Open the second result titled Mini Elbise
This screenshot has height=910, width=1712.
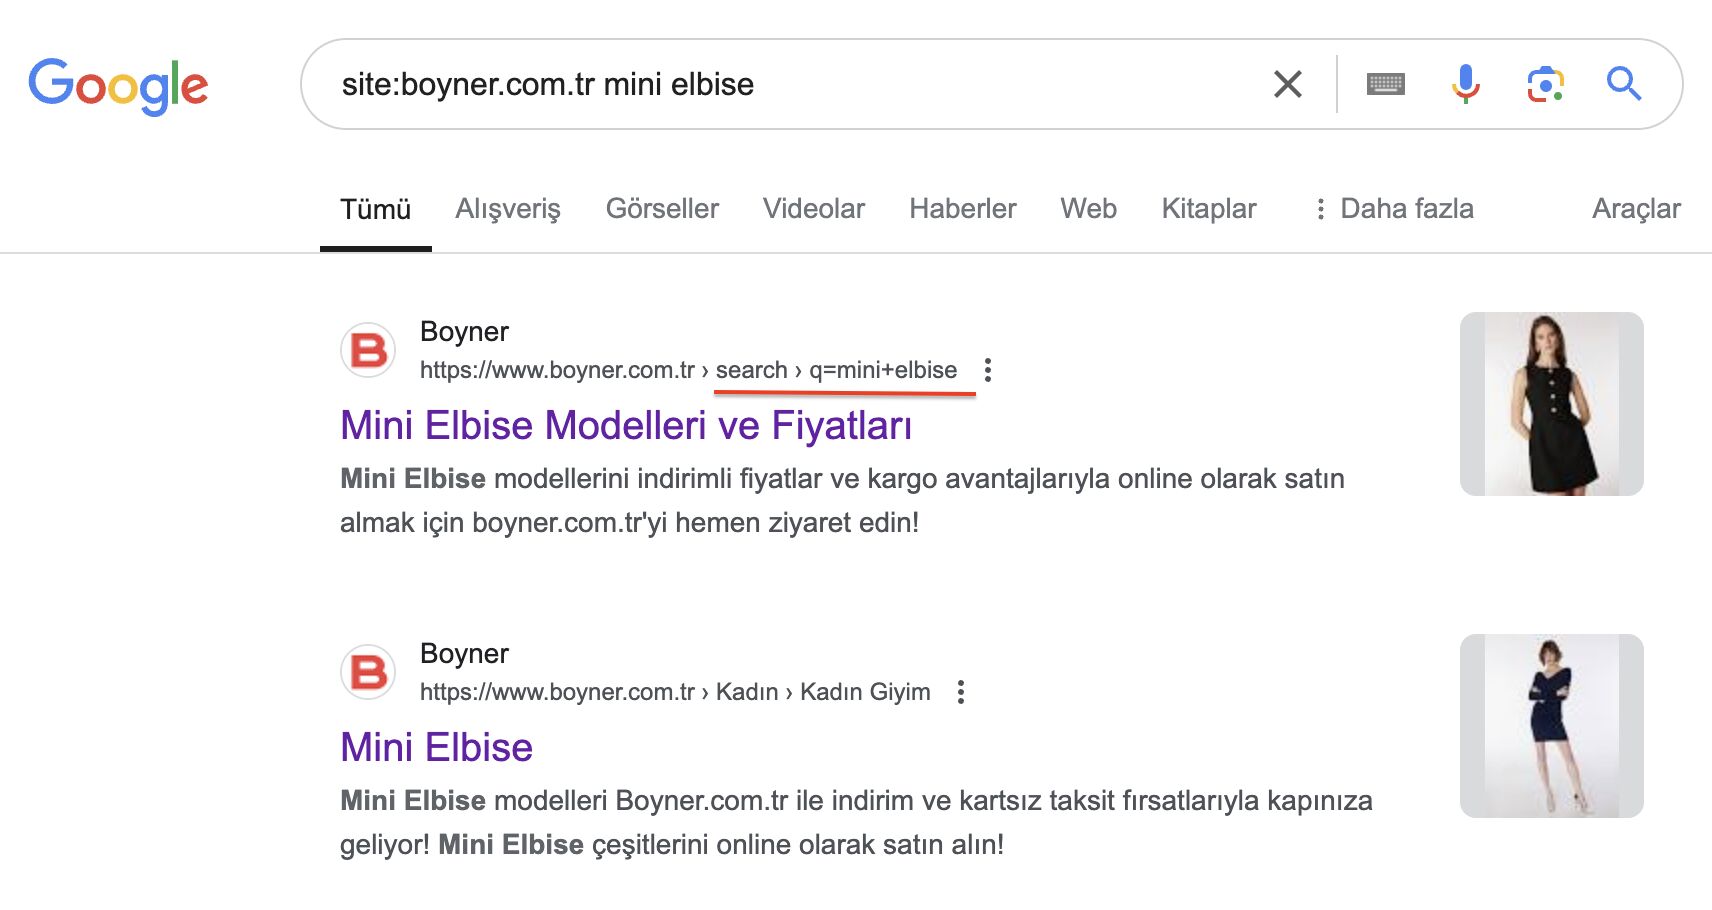pyautogui.click(x=436, y=748)
